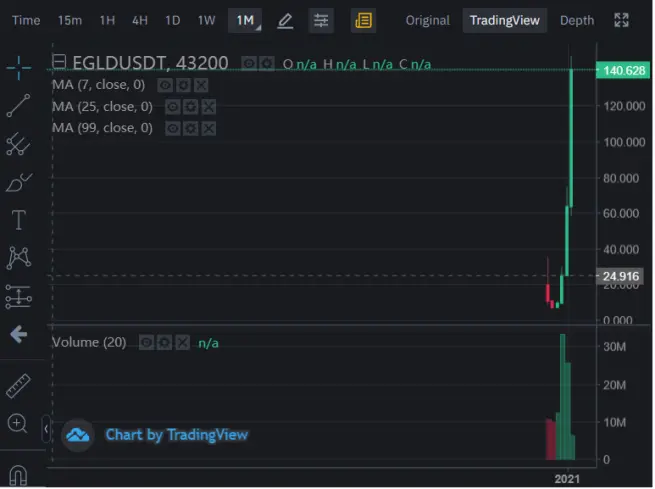Switch to the Original chart tab

click(x=427, y=20)
